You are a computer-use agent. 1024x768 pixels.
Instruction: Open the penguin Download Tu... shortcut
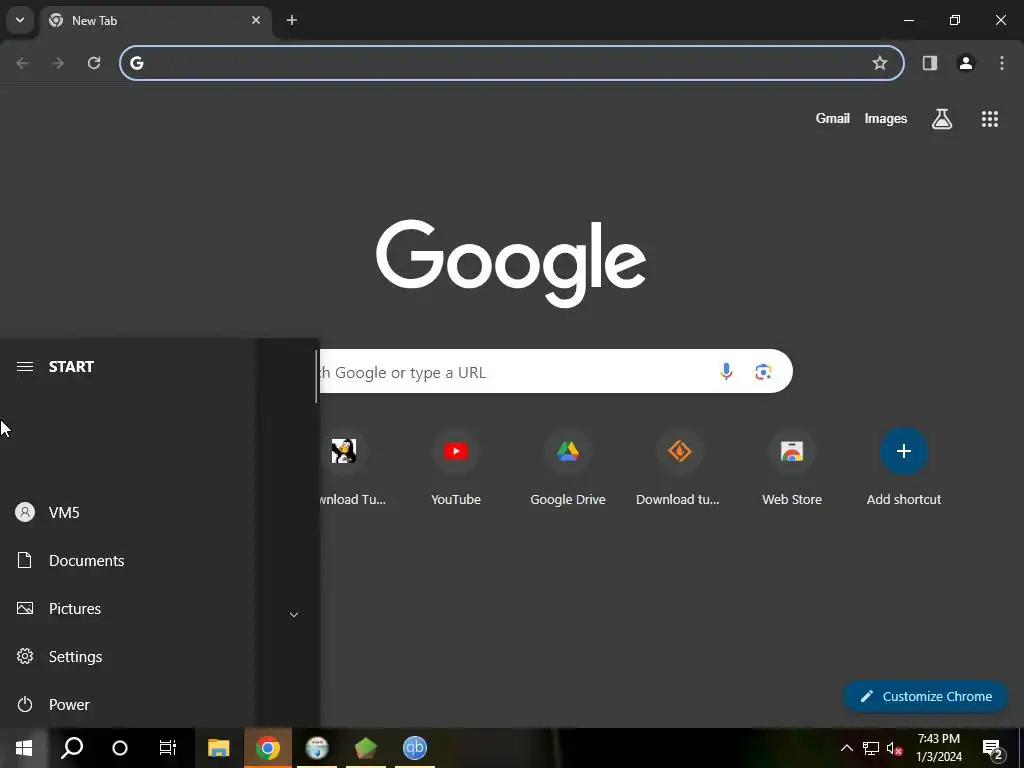tap(351, 468)
